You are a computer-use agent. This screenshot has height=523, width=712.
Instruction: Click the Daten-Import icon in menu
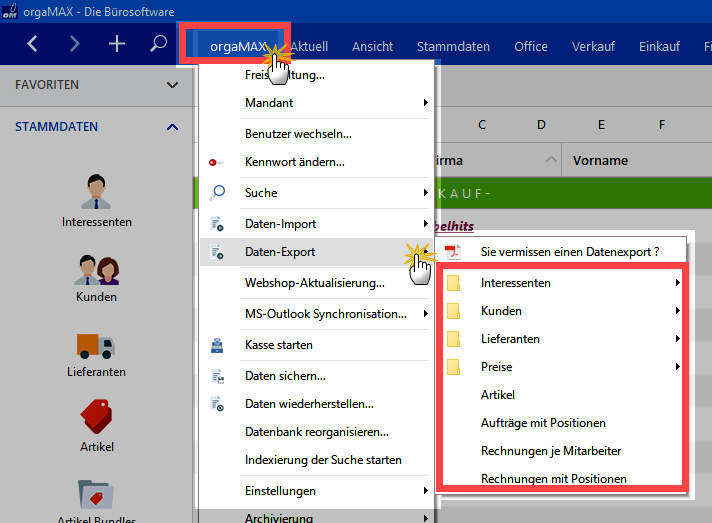click(217, 224)
